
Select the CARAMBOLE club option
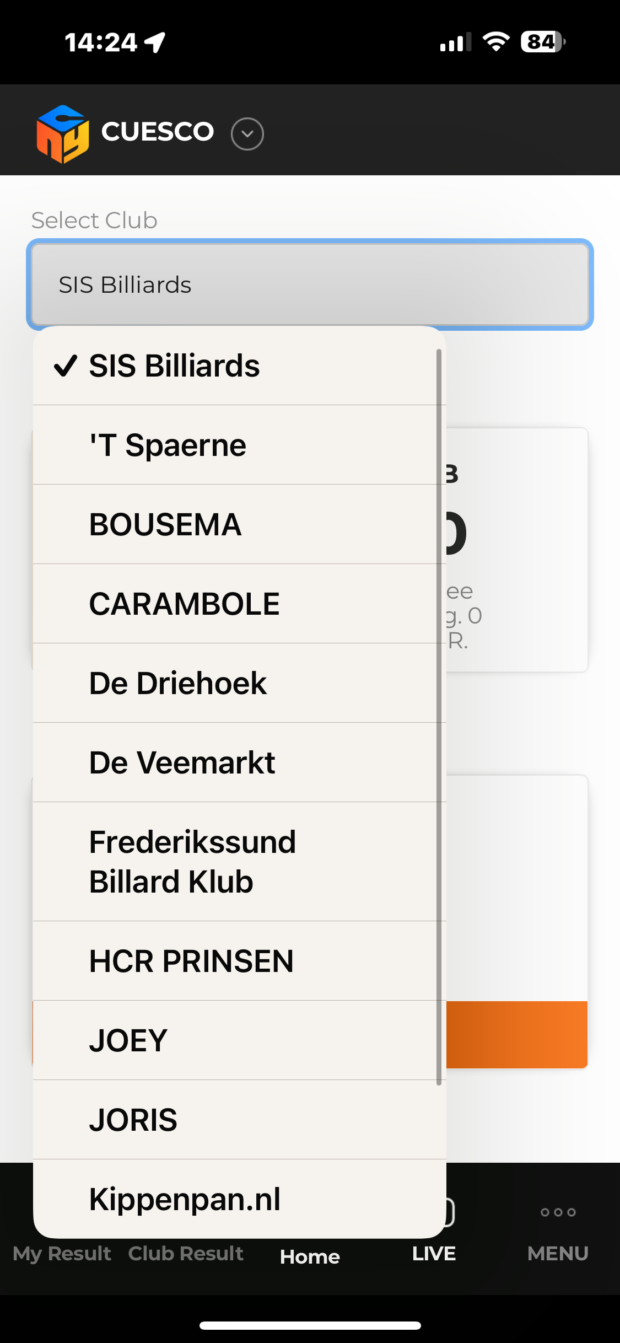click(x=239, y=603)
